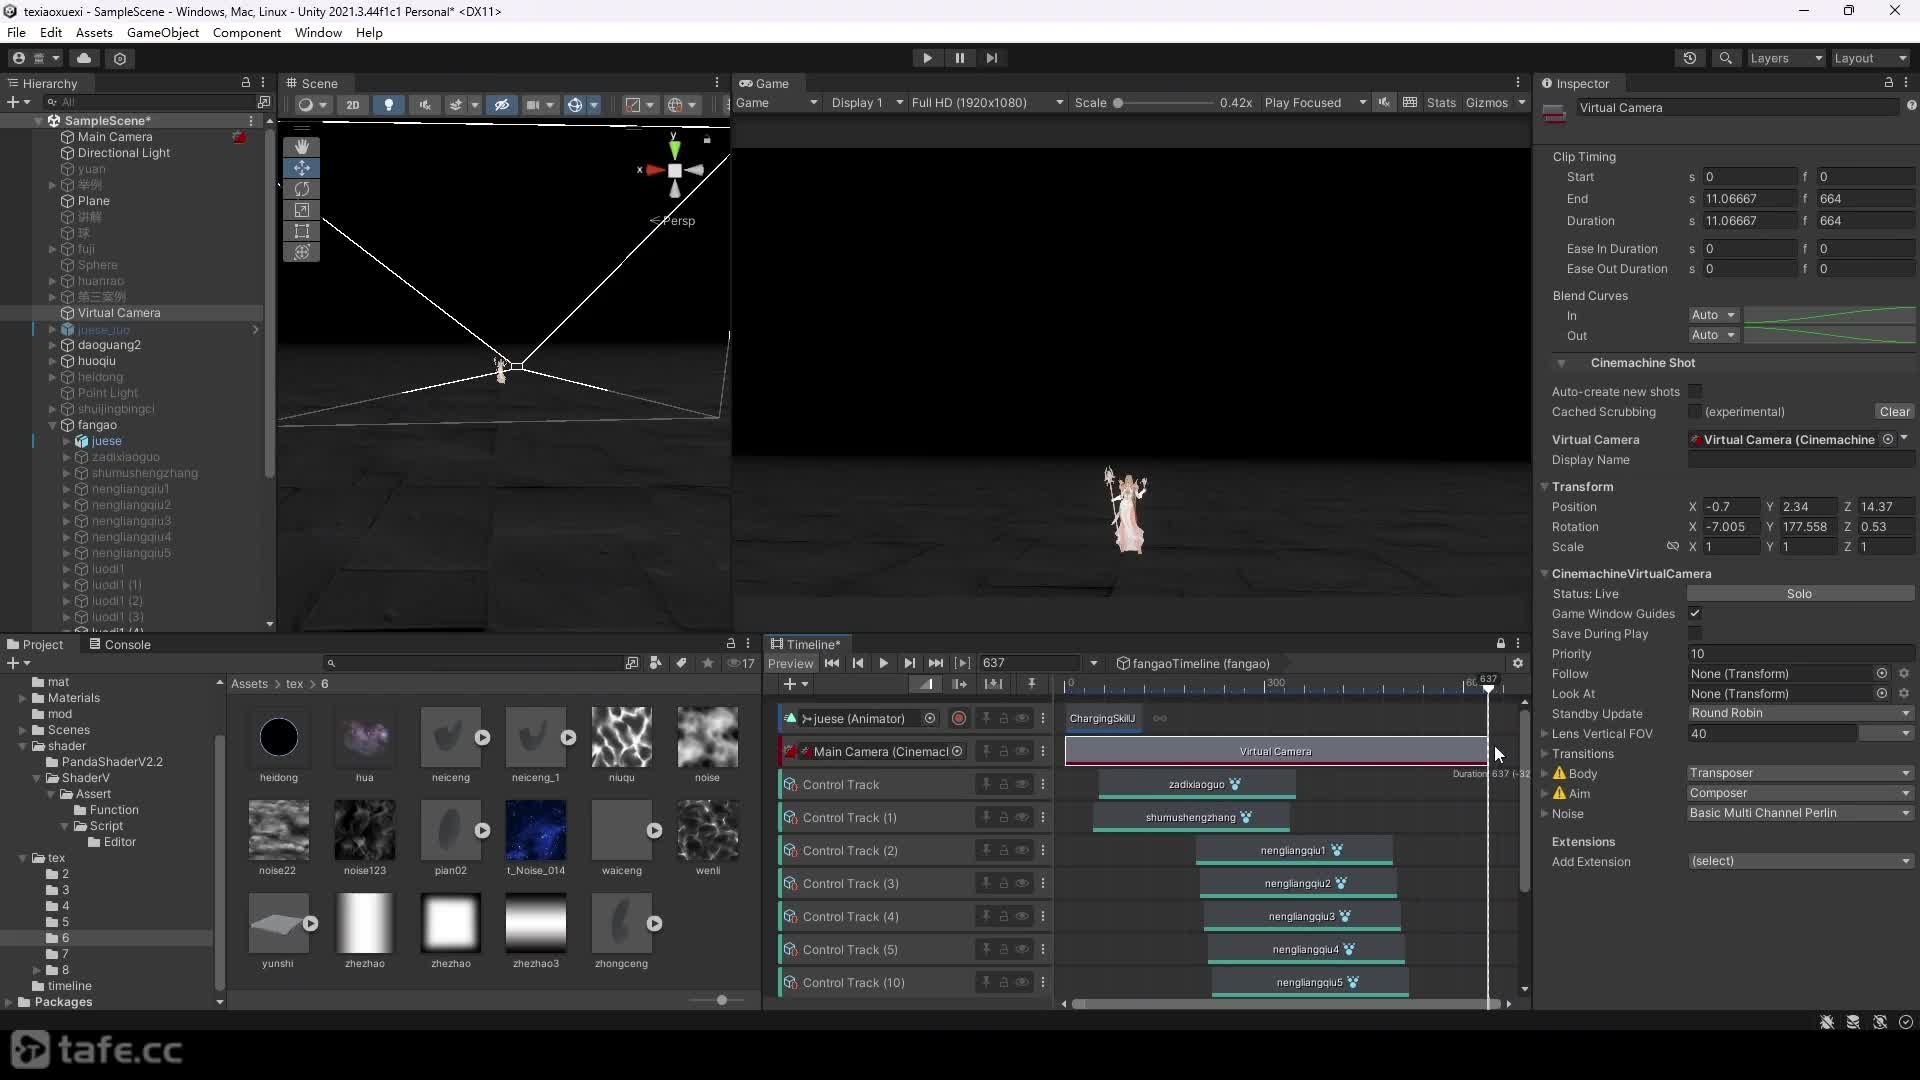Toggle the Game Window Guides checkbox

(1694, 613)
